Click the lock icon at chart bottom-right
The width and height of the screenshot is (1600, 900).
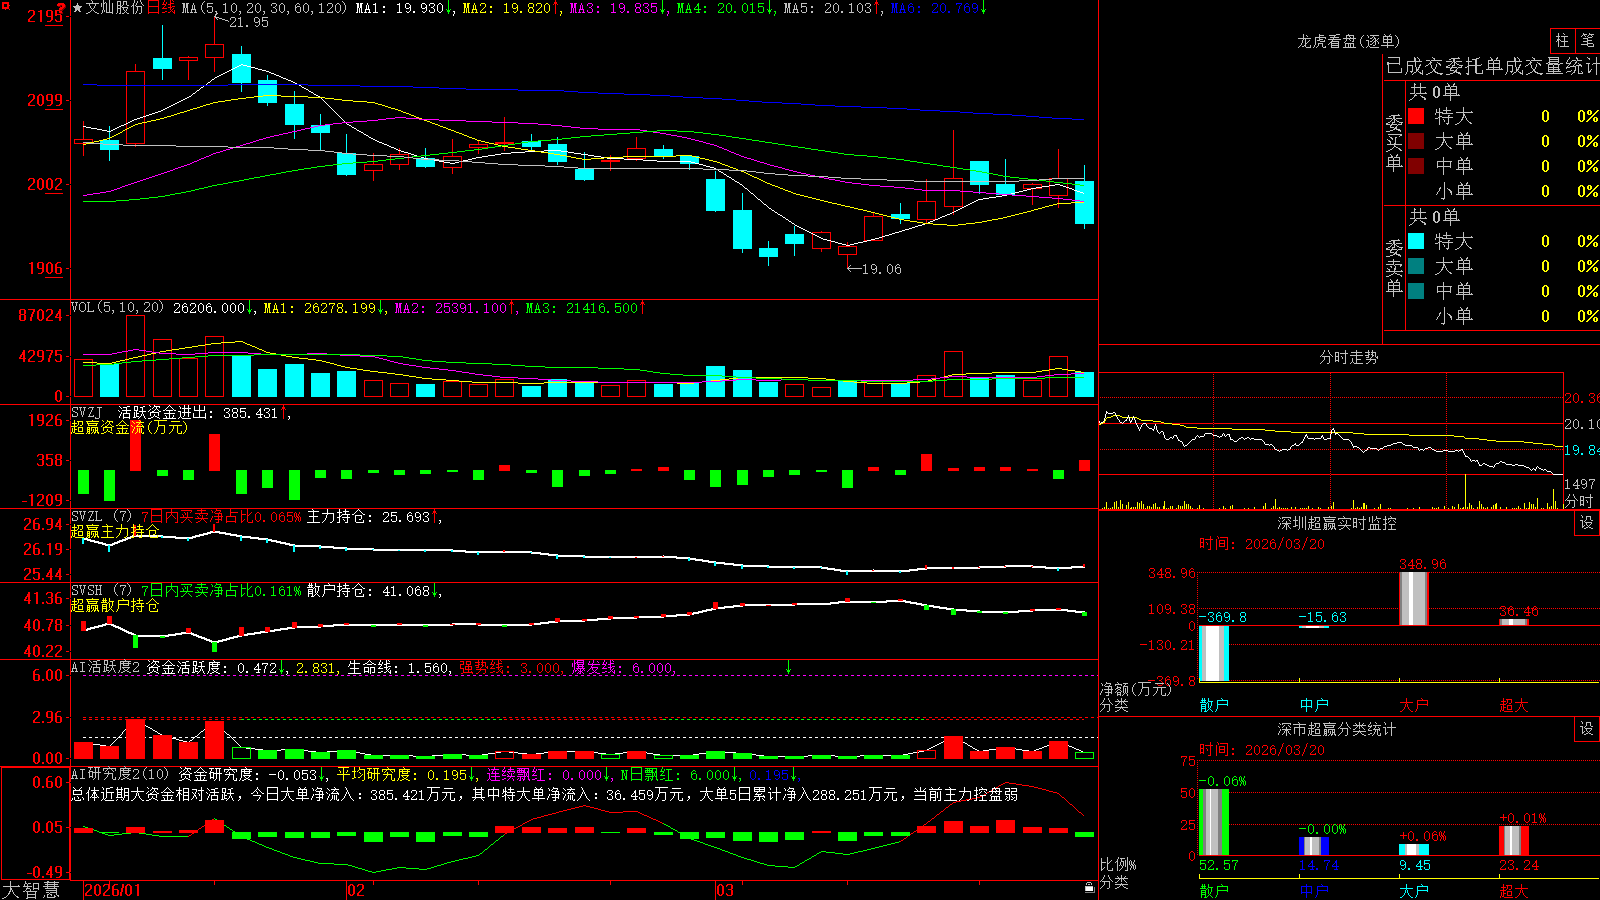(1090, 887)
